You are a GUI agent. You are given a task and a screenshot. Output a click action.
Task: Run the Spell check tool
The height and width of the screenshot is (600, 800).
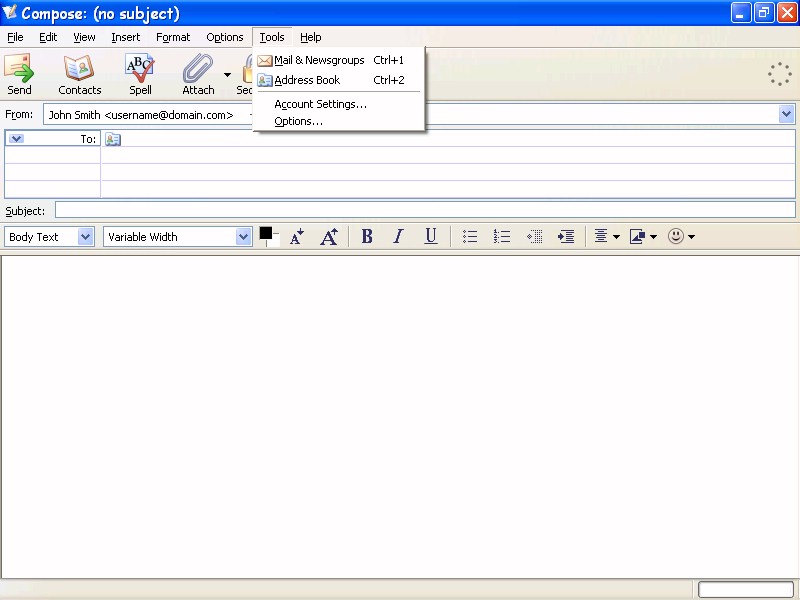(x=140, y=74)
